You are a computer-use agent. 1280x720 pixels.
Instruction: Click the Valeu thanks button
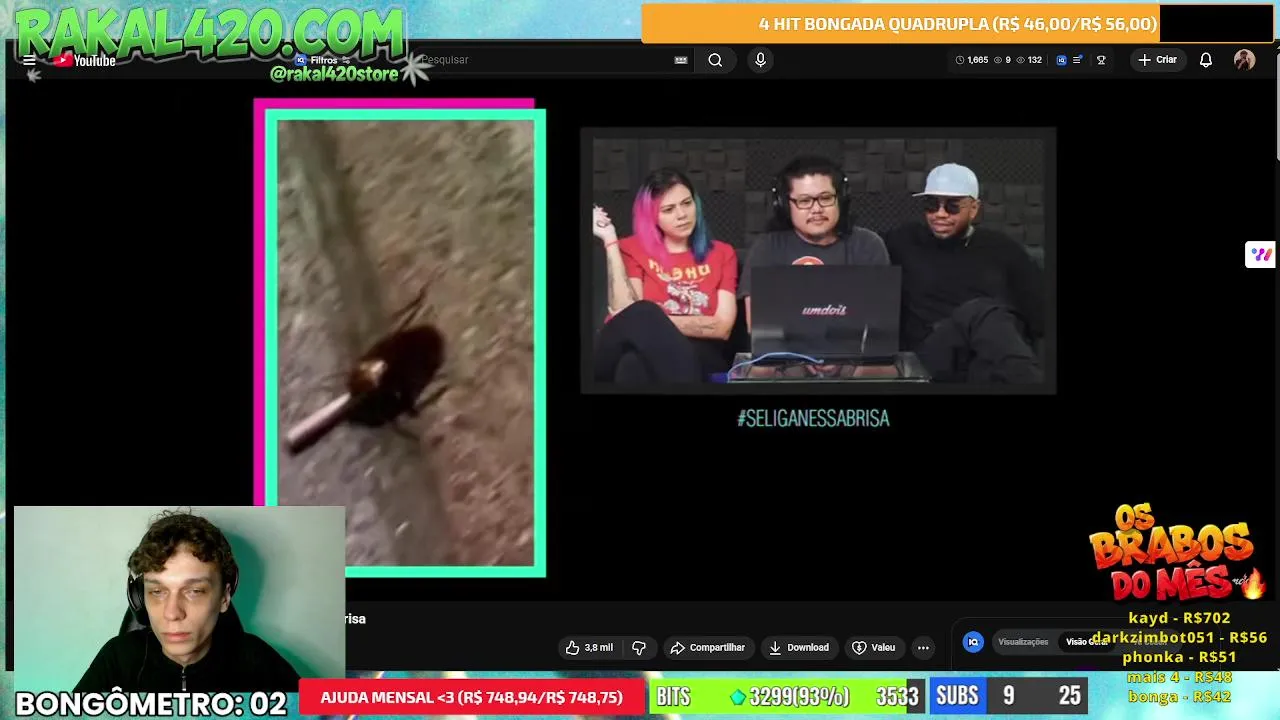[873, 648]
